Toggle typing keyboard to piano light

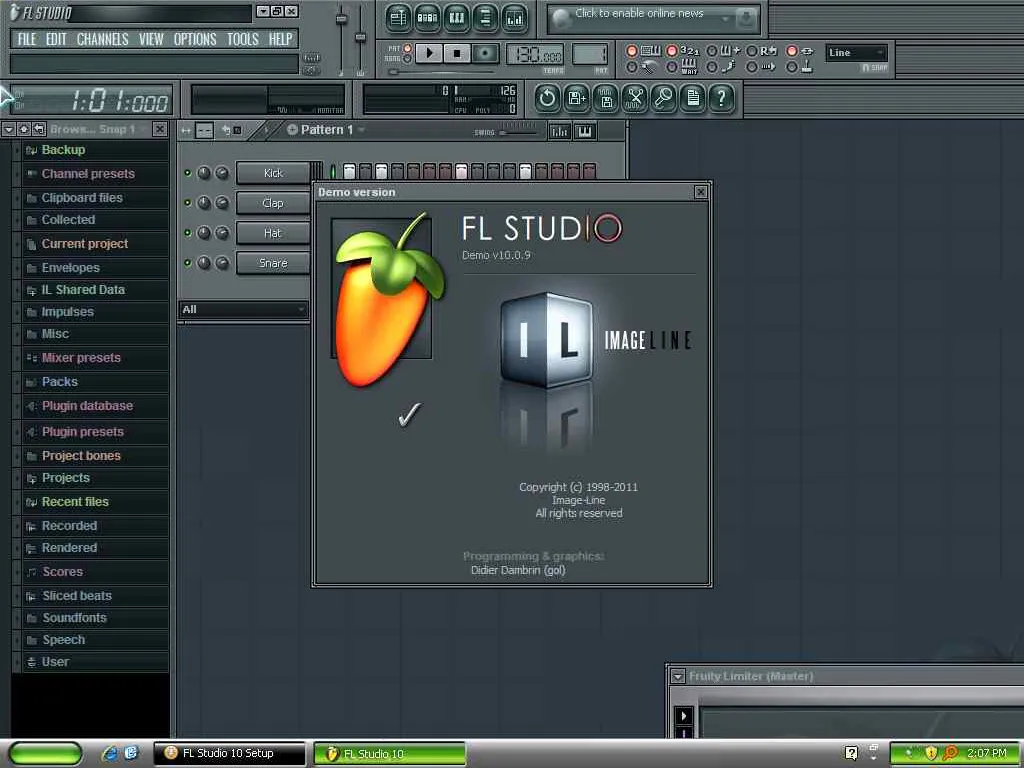tap(632, 51)
